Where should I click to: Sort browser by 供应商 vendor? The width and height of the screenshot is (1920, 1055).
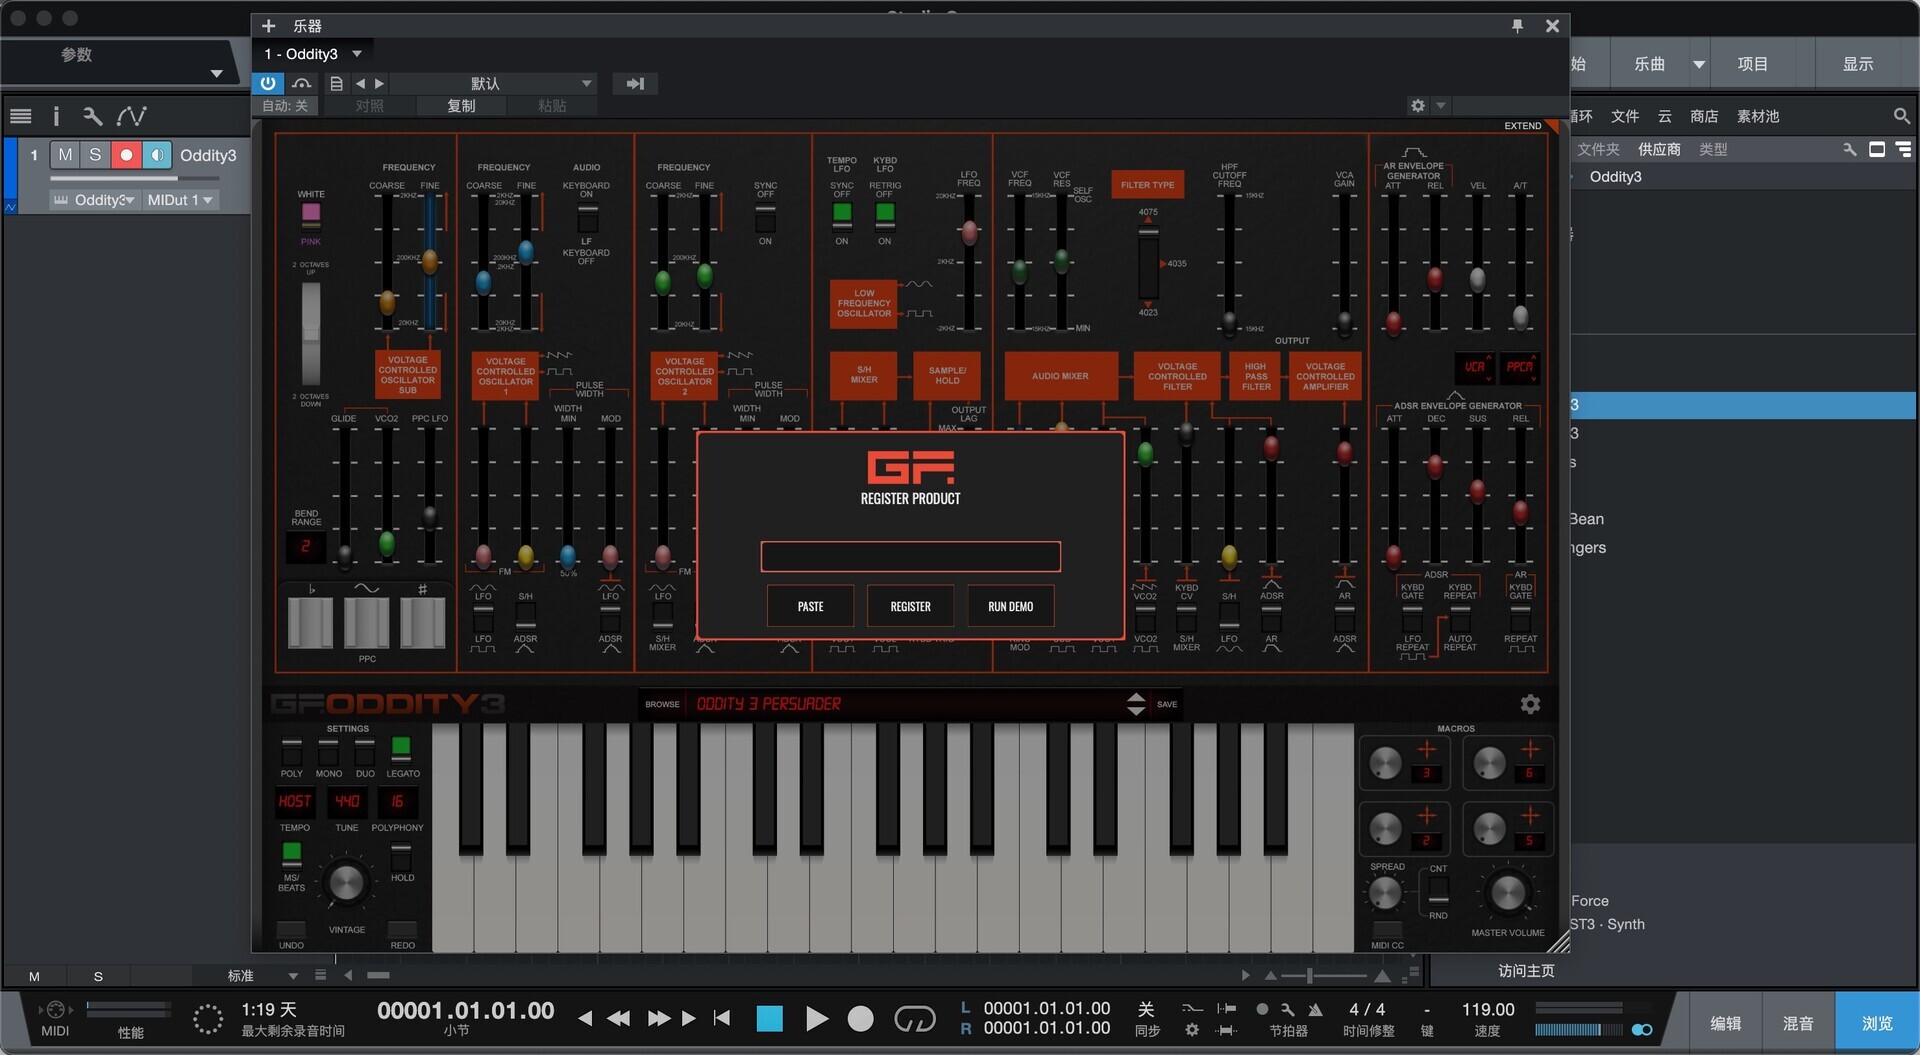(1659, 149)
